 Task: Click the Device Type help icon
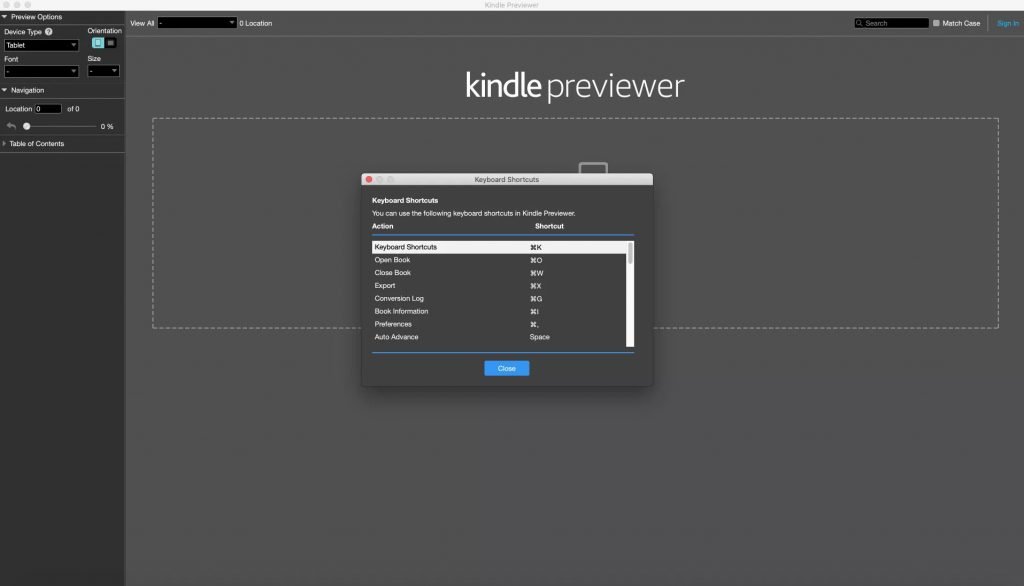coord(49,31)
